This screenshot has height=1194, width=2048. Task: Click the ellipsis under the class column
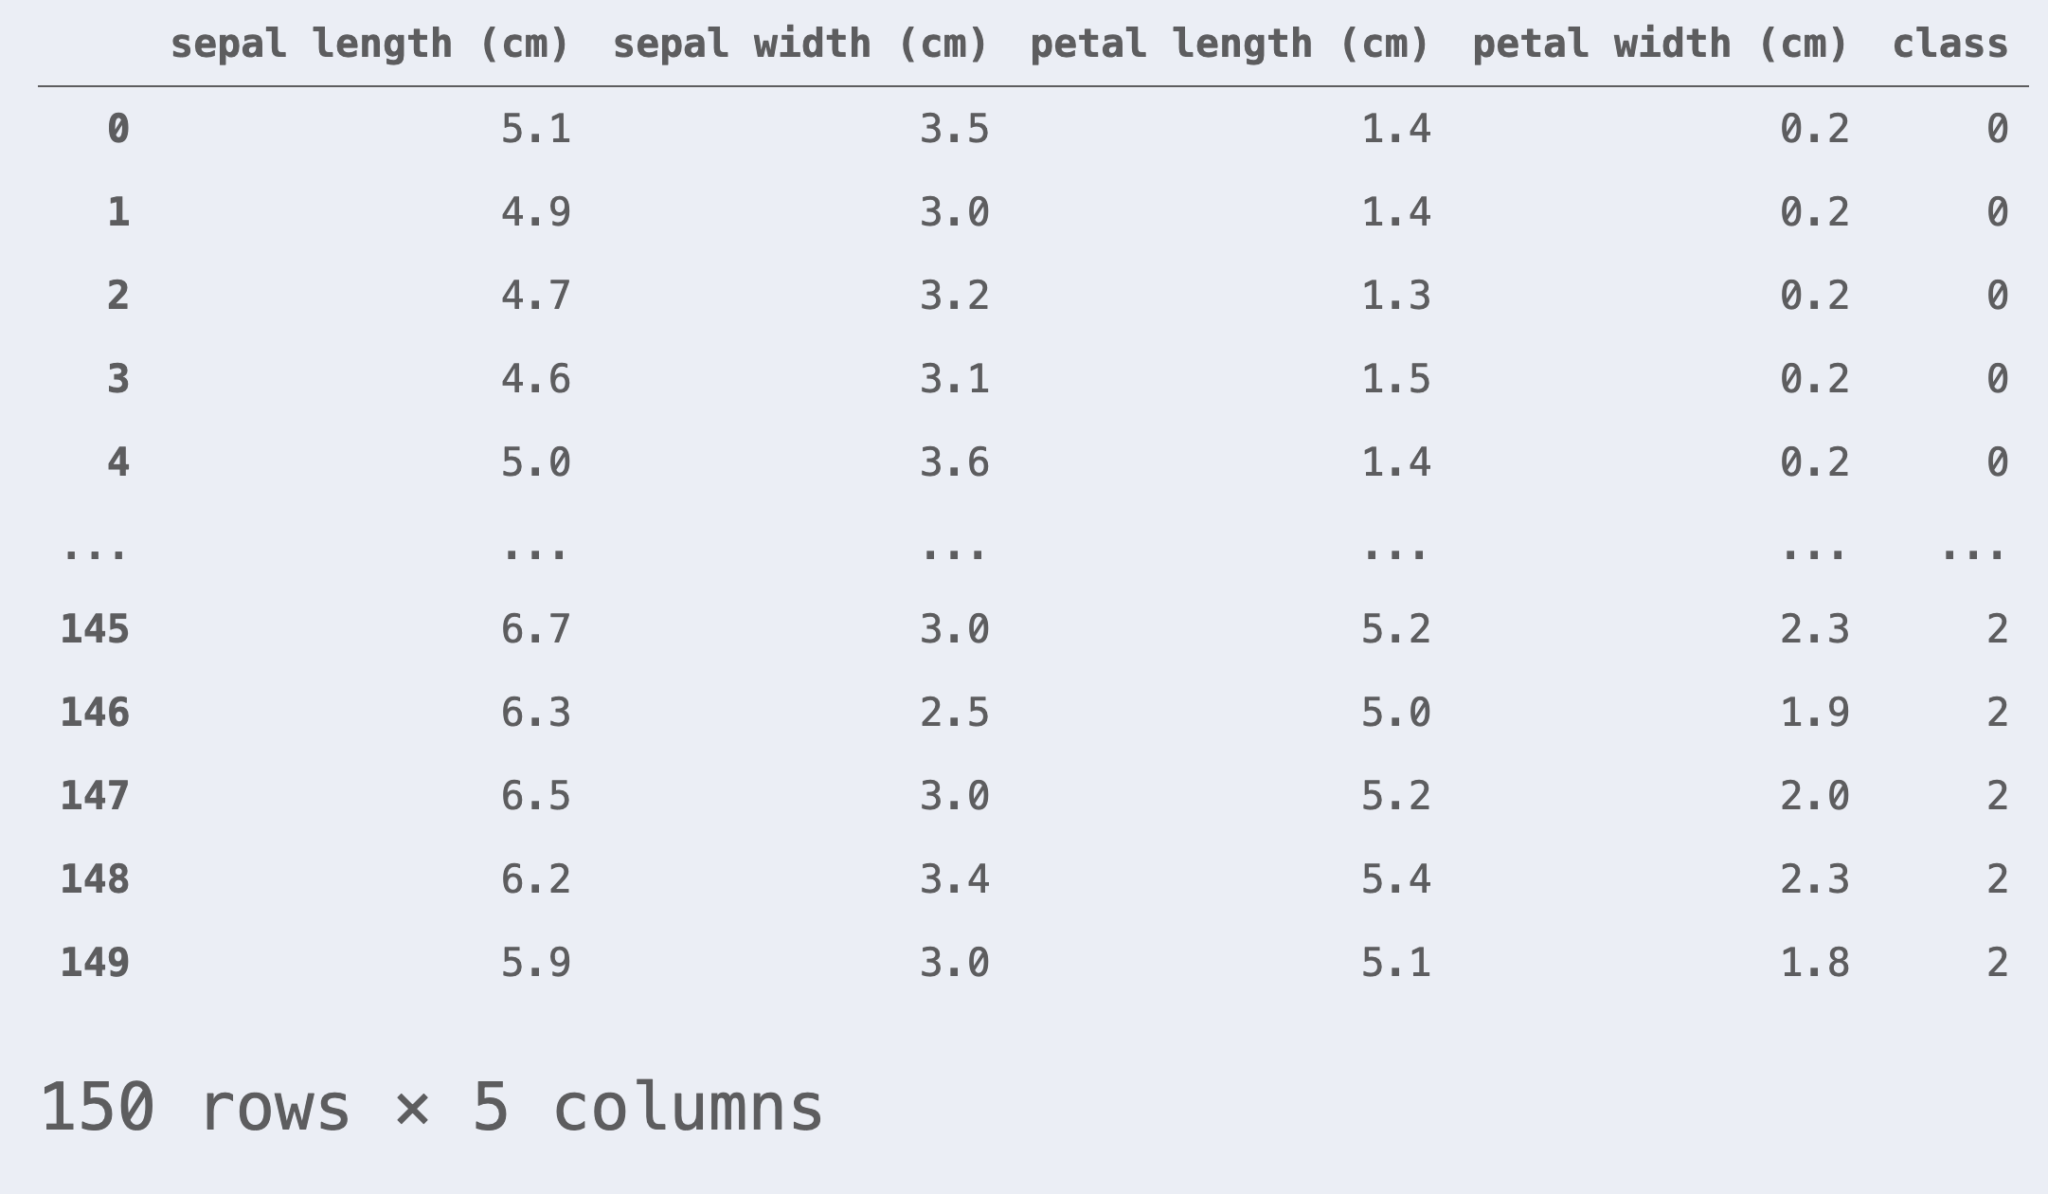tap(1973, 548)
